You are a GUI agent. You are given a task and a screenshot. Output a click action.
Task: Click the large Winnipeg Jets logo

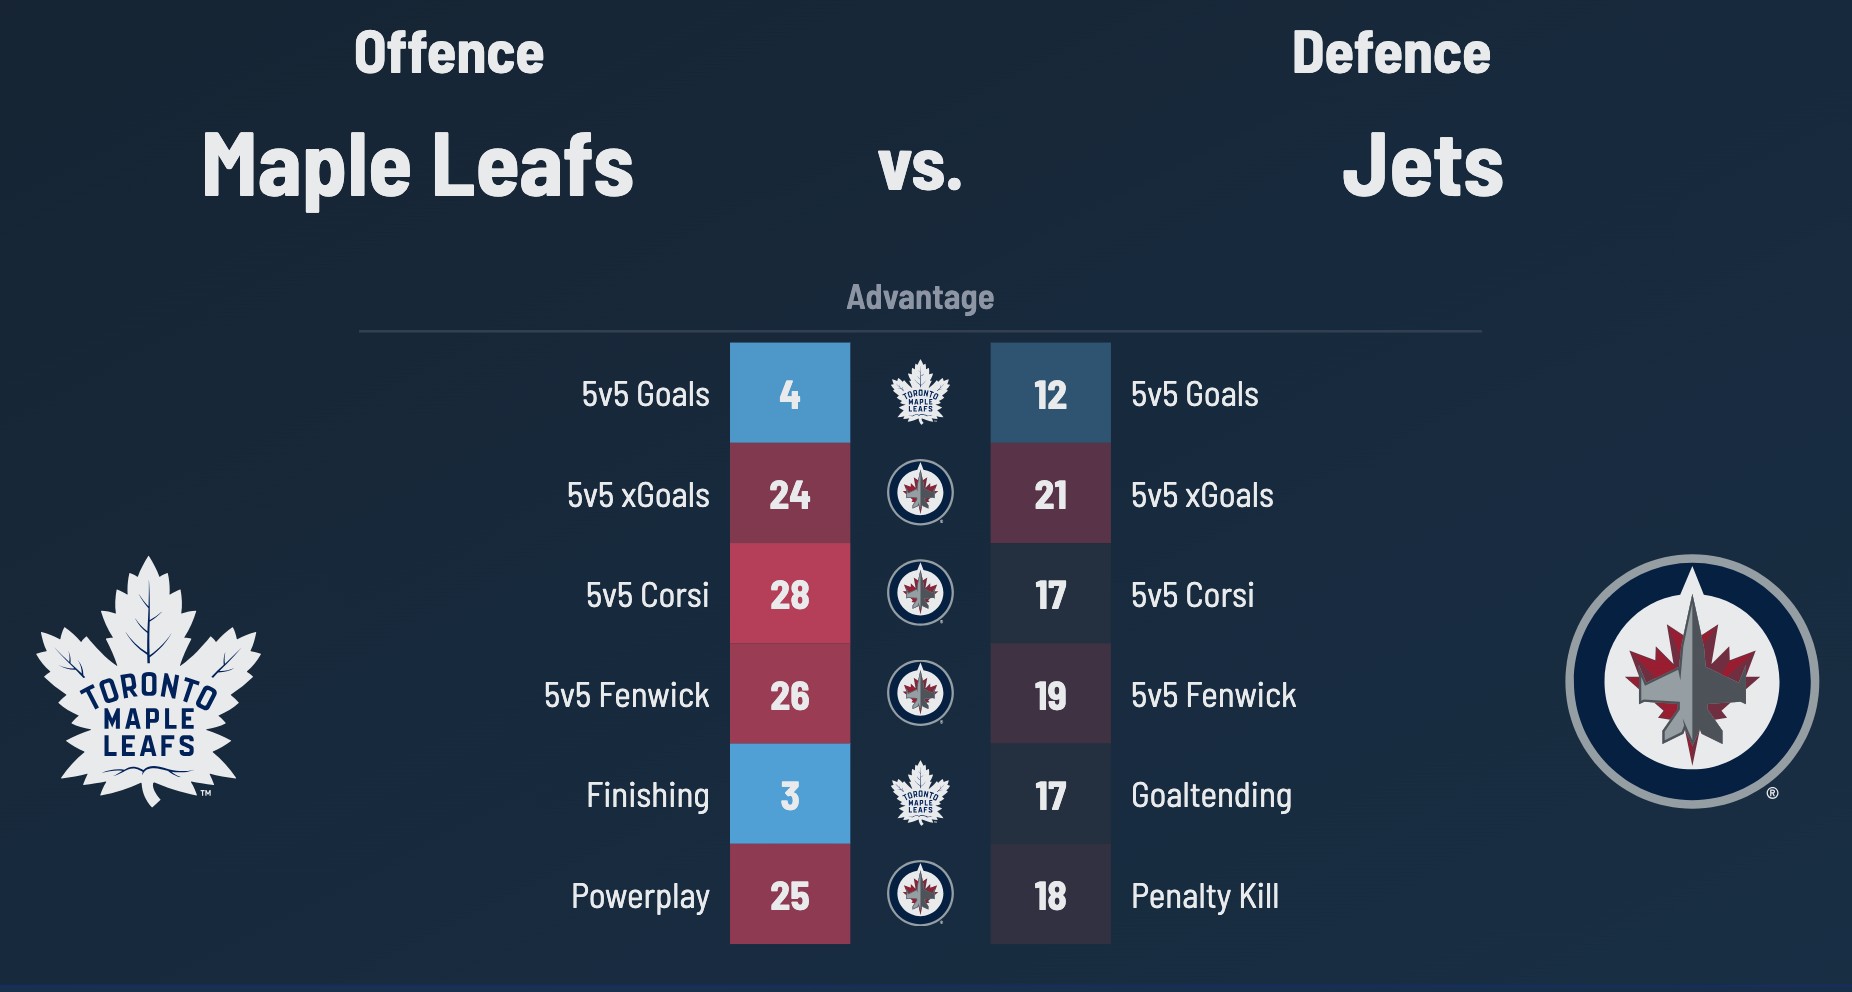click(1691, 681)
